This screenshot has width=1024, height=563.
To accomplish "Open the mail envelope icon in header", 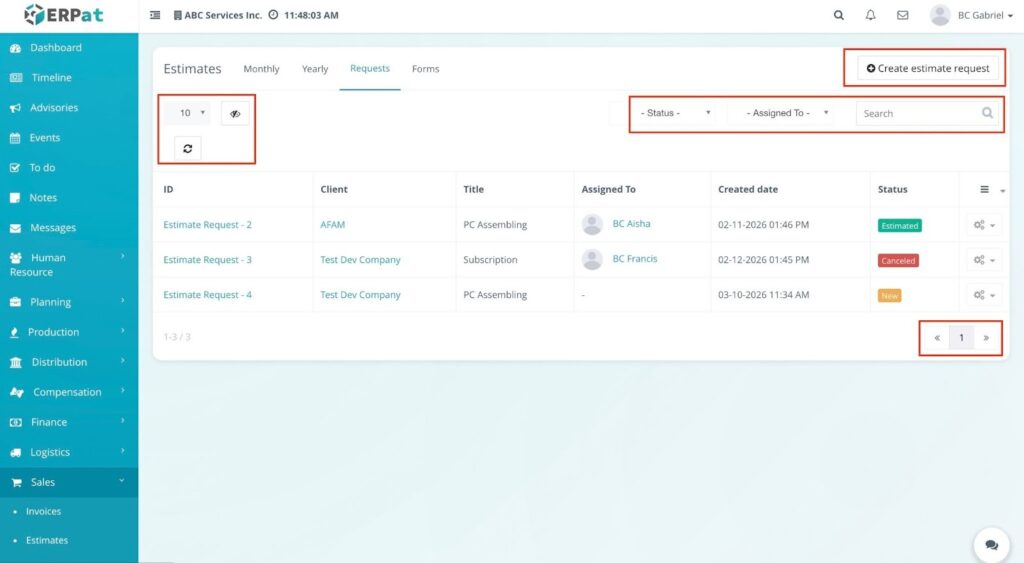I will pos(902,15).
